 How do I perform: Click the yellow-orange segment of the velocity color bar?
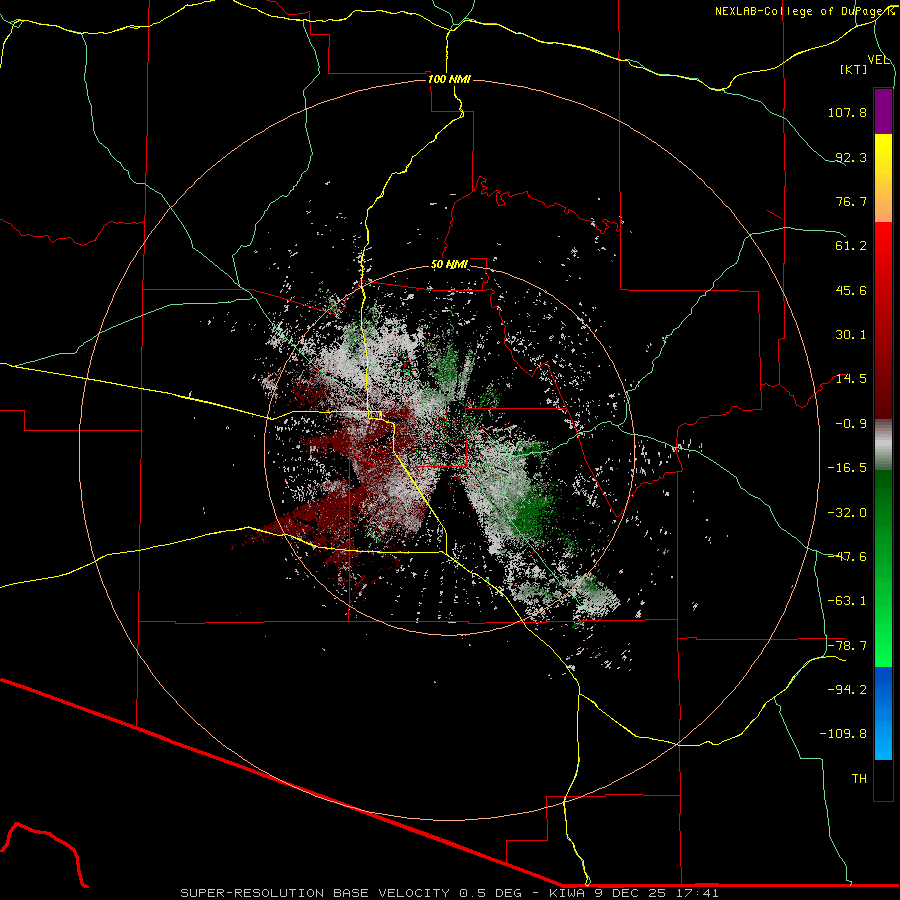pyautogui.click(x=883, y=178)
